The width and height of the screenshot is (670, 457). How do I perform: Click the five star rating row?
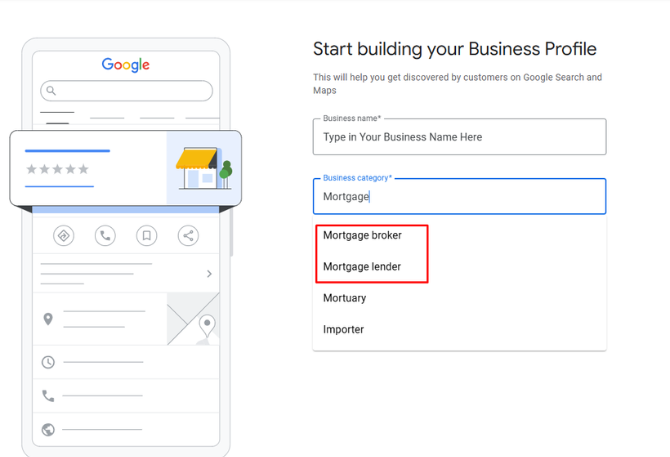(x=57, y=169)
